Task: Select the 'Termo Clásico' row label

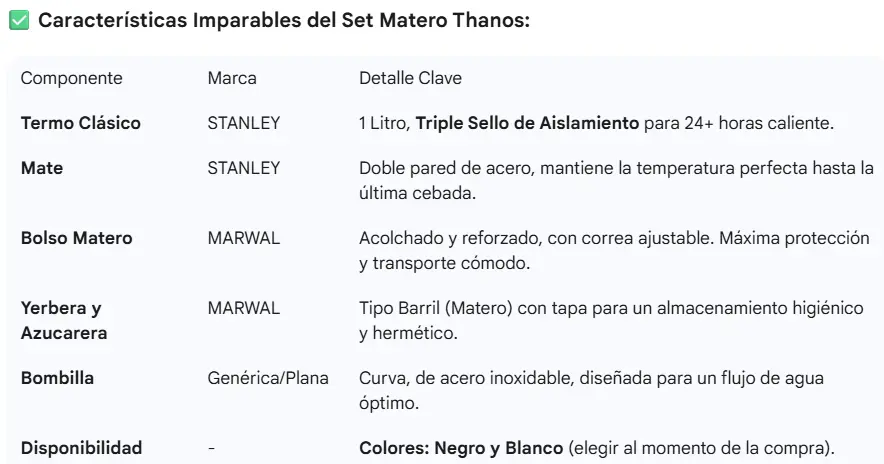Action: click(x=81, y=123)
